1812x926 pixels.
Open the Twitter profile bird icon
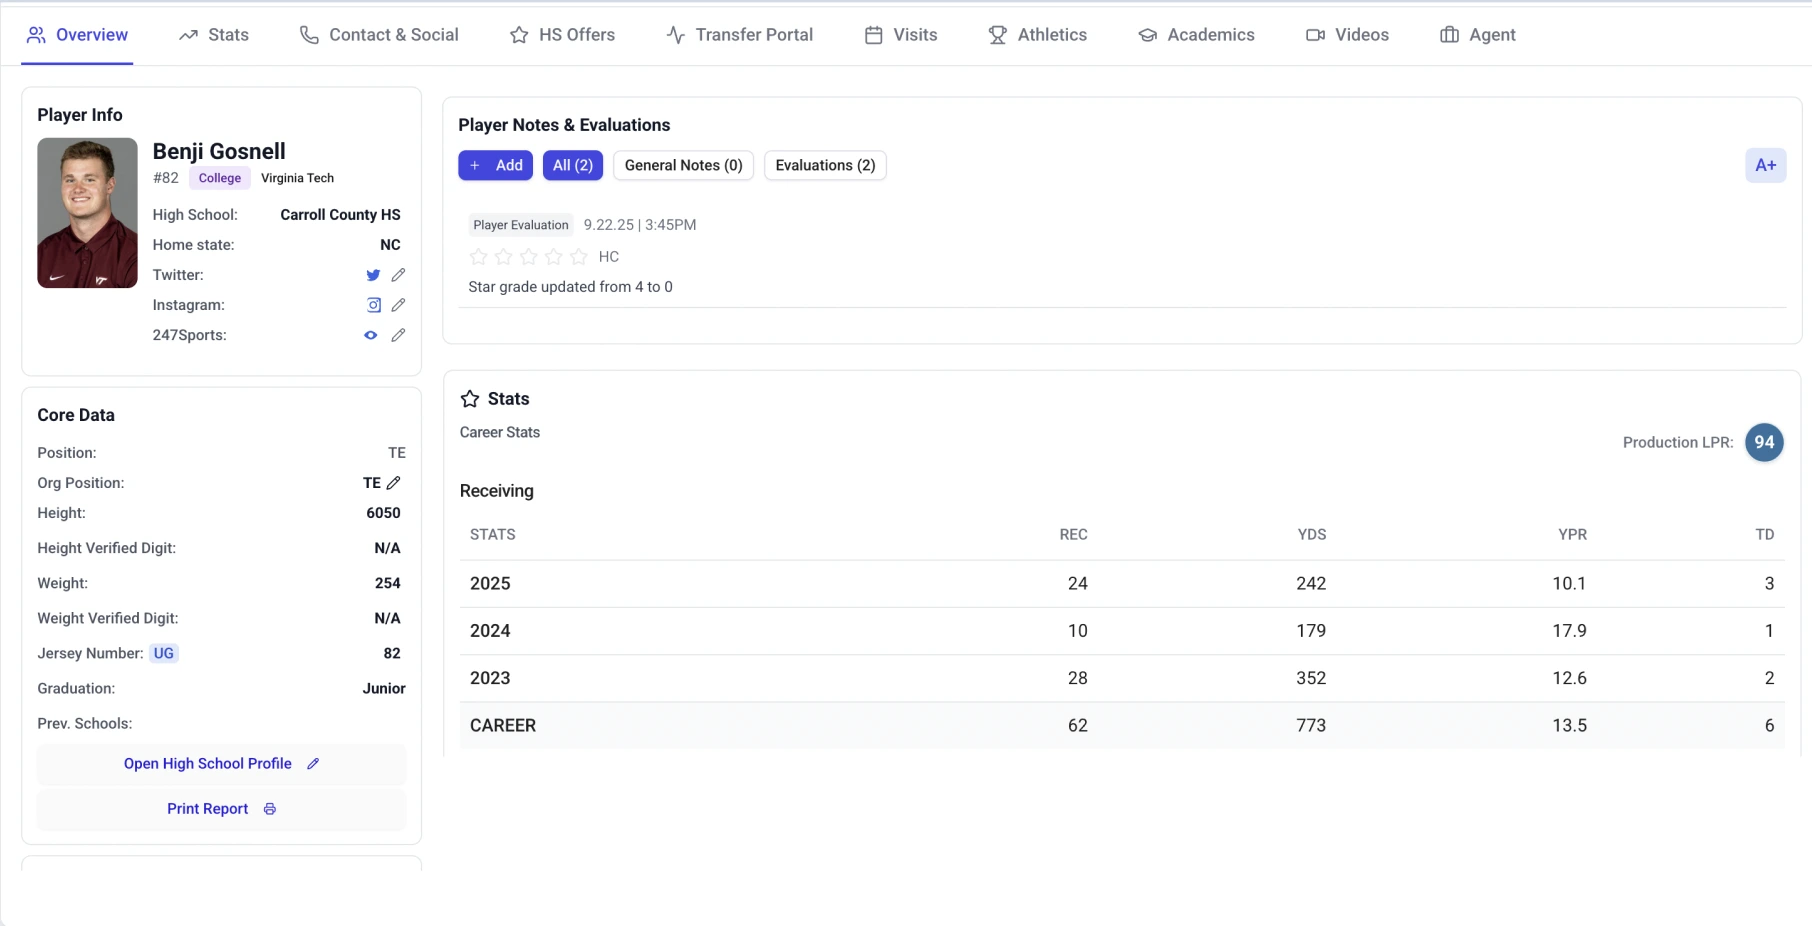coord(373,275)
